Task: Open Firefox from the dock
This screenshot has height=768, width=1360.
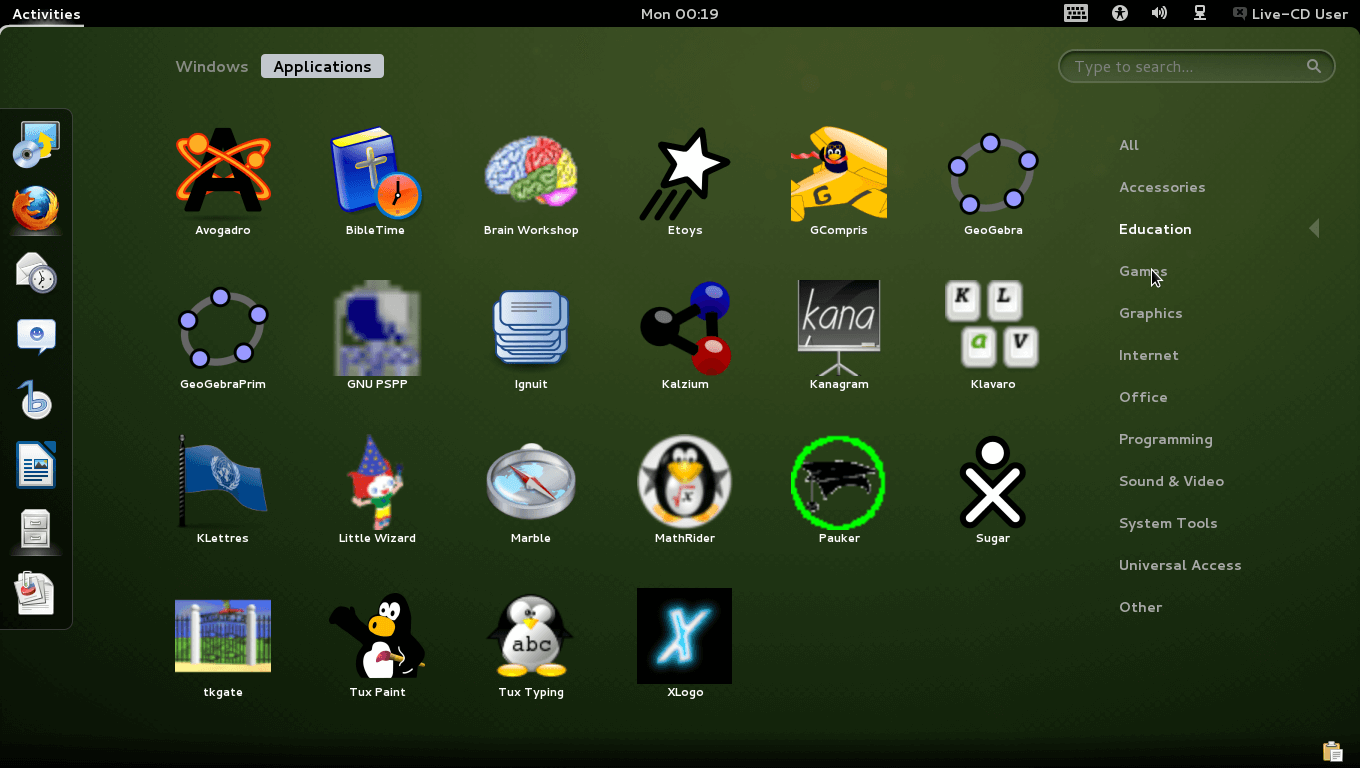Action: click(36, 210)
